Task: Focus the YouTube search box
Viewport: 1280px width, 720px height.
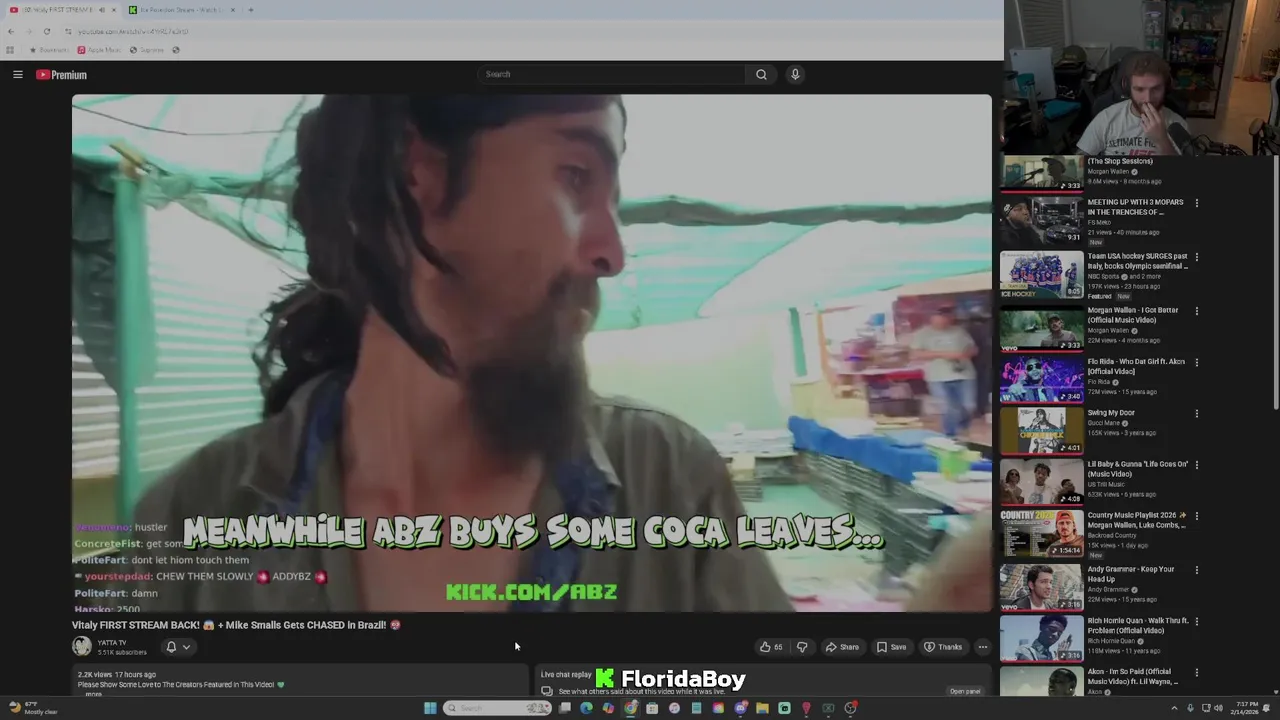Action: 612,74
